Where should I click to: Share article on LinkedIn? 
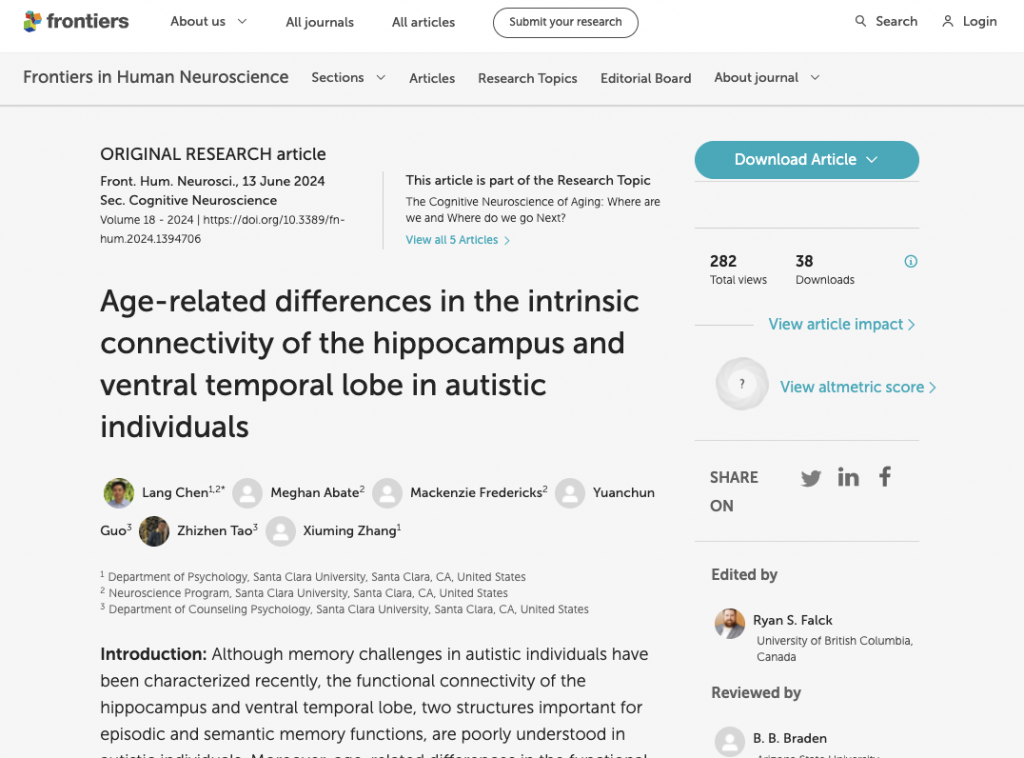pos(848,477)
